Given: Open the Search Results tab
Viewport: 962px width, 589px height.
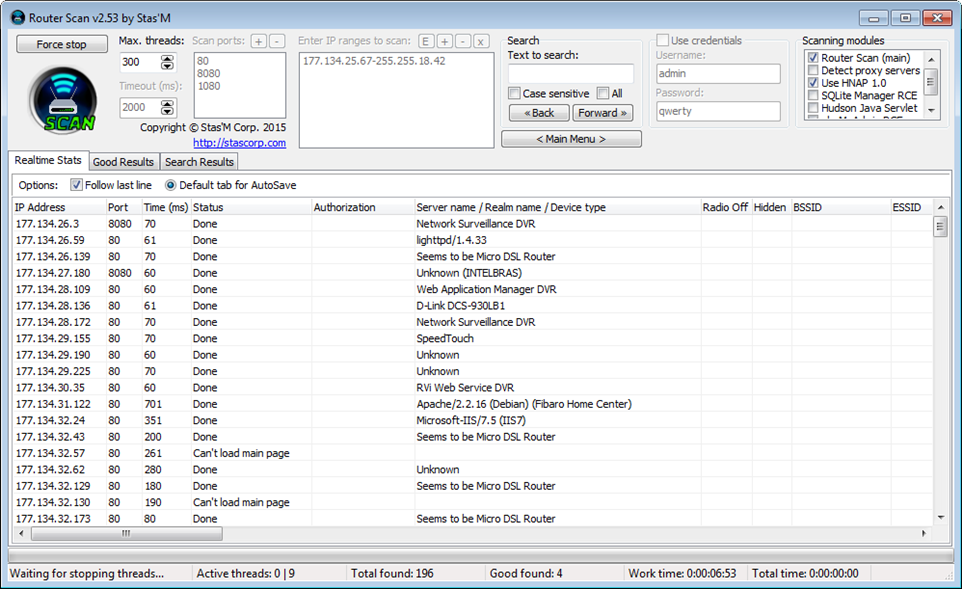Looking at the screenshot, I should [x=199, y=162].
